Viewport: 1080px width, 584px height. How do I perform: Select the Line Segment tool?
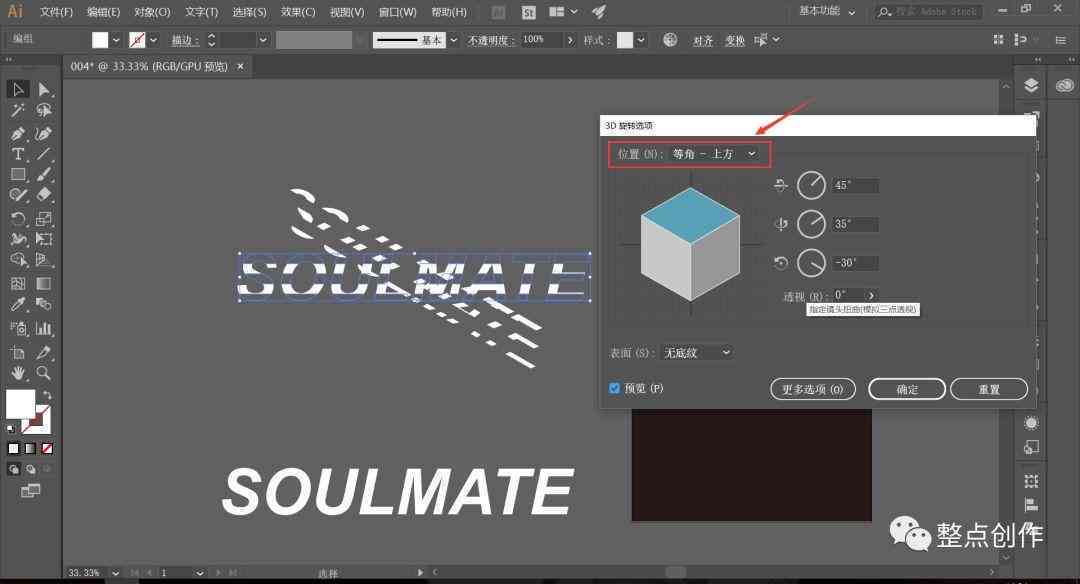point(43,154)
